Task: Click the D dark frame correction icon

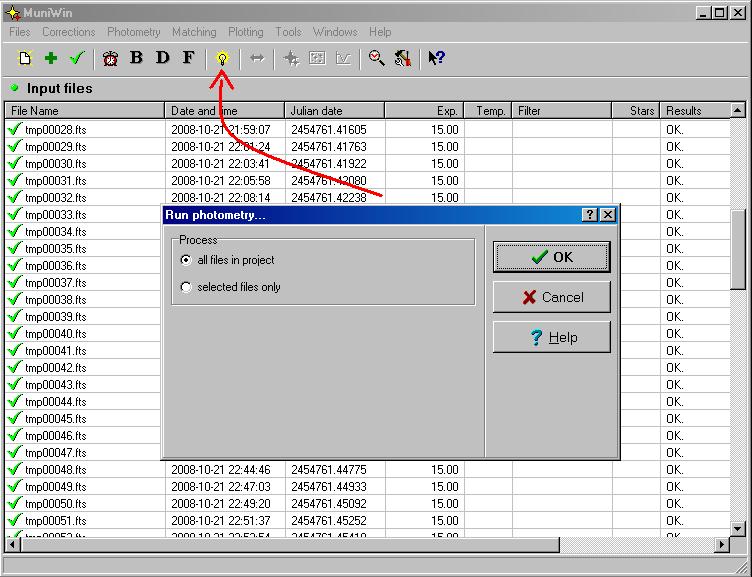Action: [x=163, y=58]
